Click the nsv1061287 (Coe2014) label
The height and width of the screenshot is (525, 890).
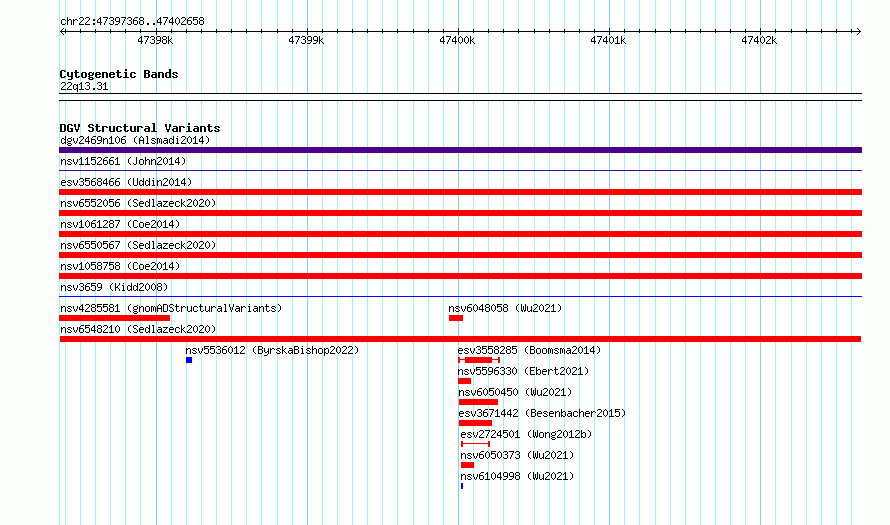(x=120, y=224)
